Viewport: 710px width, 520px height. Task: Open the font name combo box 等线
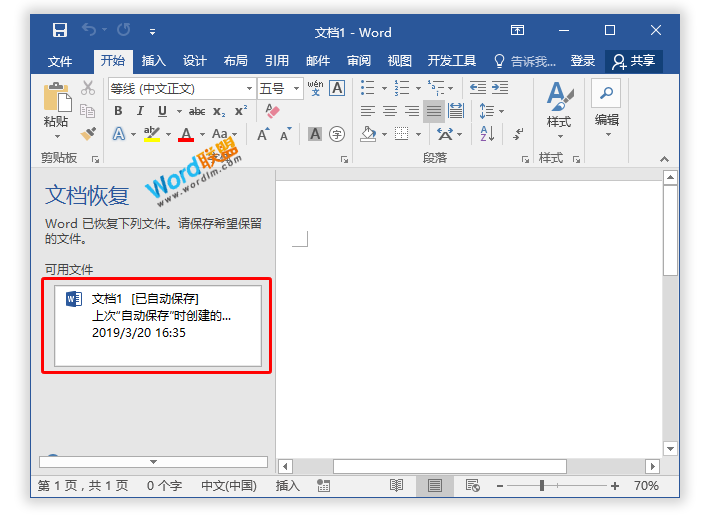182,88
